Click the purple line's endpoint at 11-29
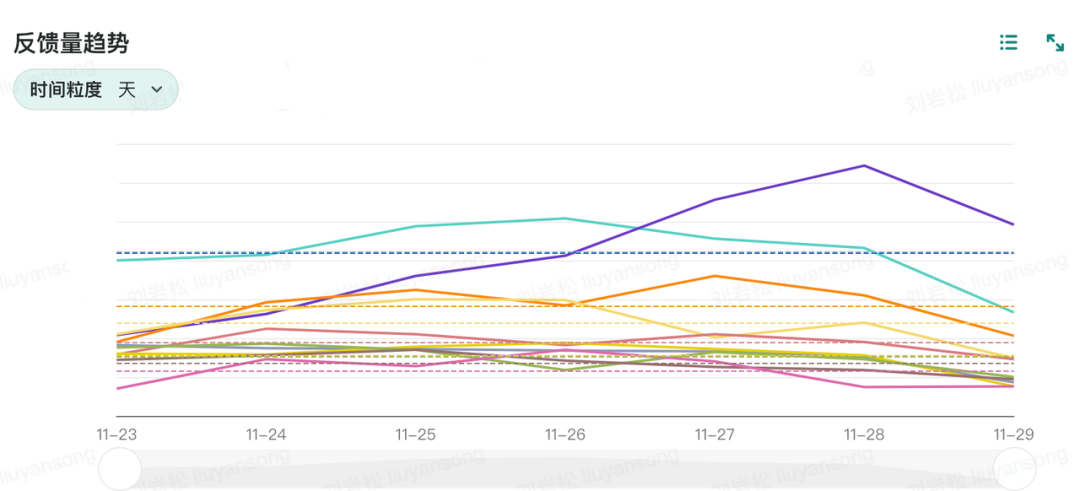 click(1013, 224)
